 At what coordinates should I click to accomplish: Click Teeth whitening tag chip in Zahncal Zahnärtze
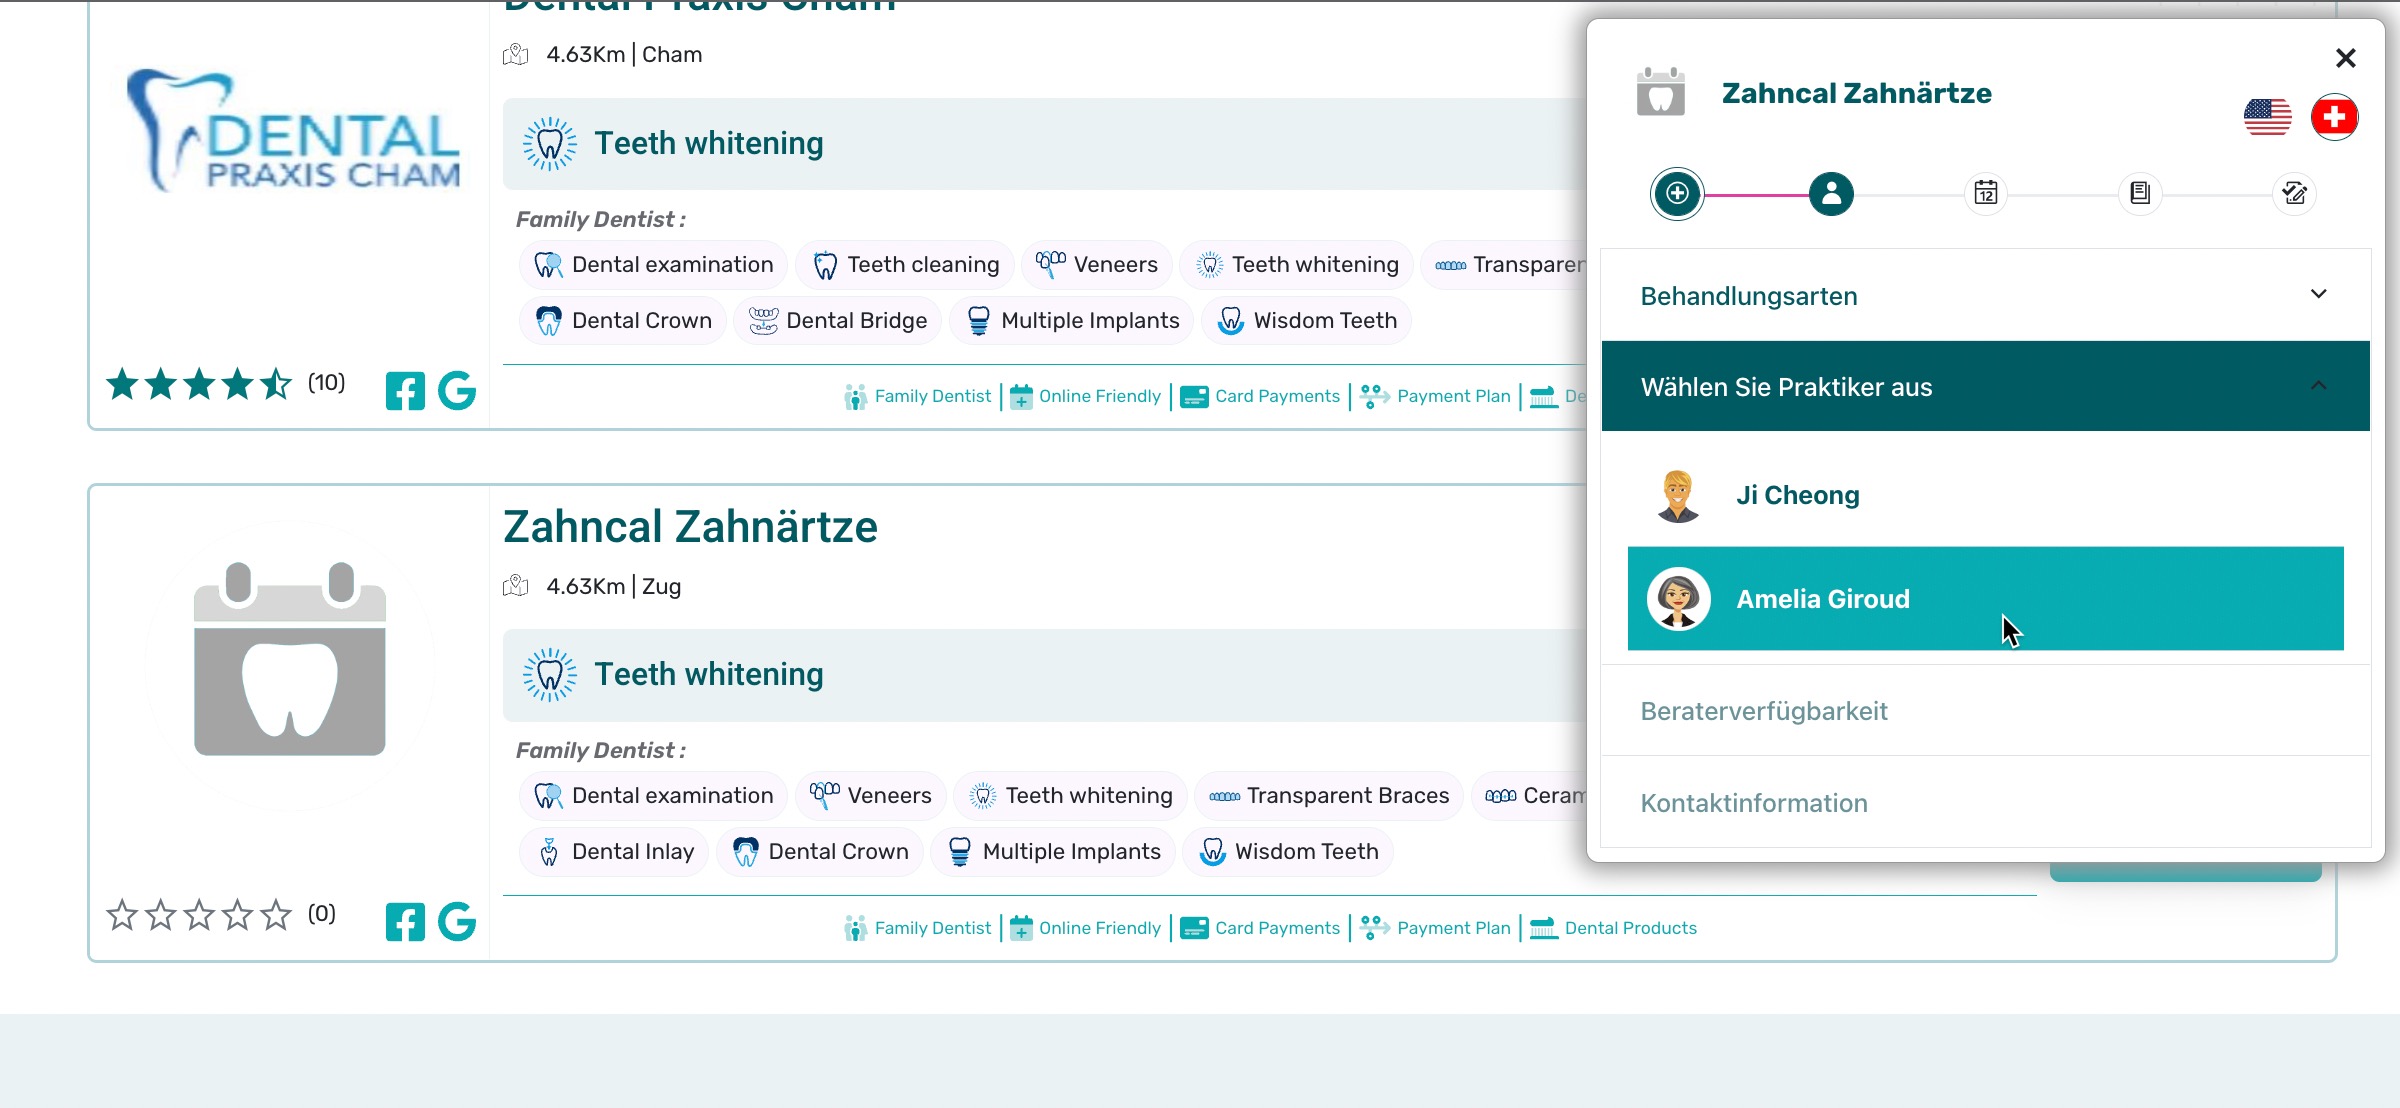(x=1070, y=795)
